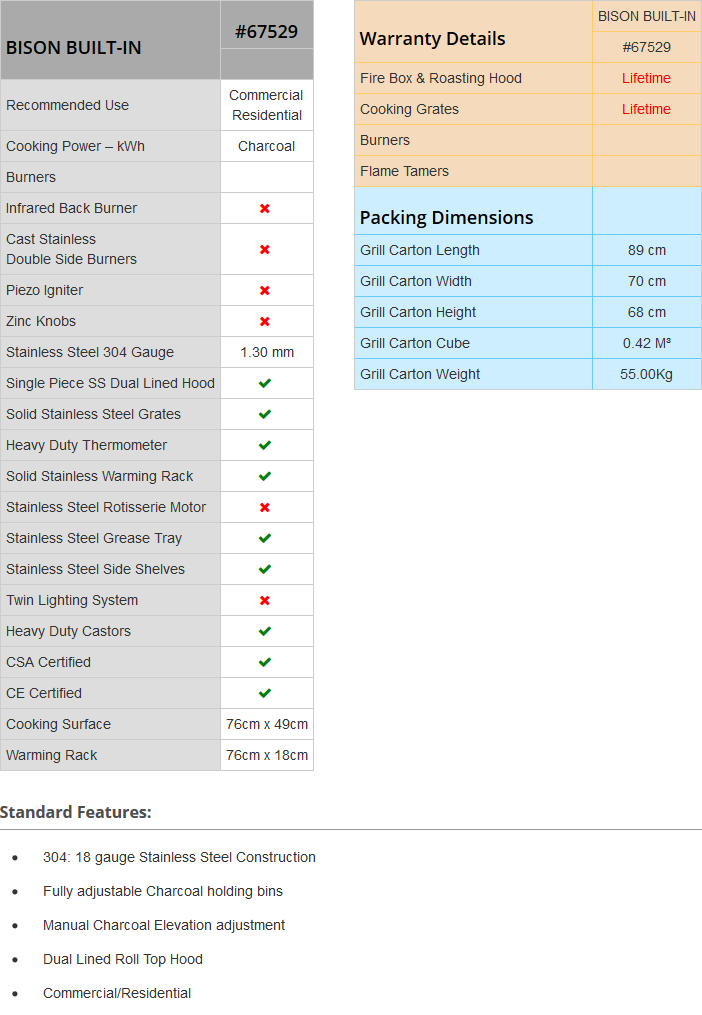The height and width of the screenshot is (1015, 702).
Task: Click the red cross for Twin Lighting System
Action: coord(264,601)
